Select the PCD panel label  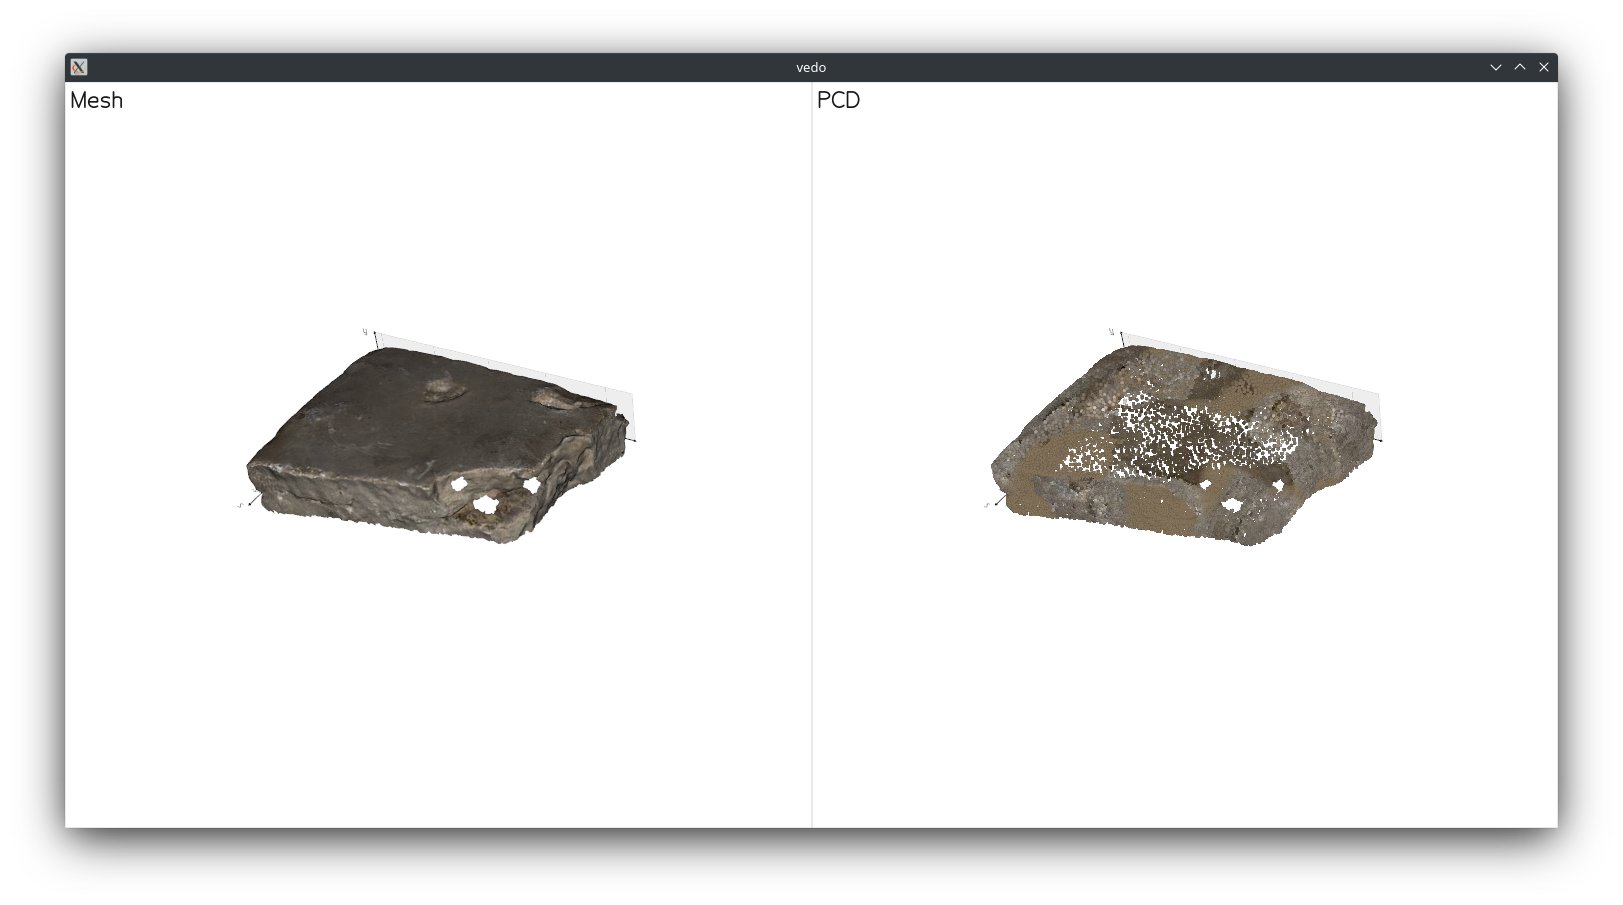click(x=837, y=100)
